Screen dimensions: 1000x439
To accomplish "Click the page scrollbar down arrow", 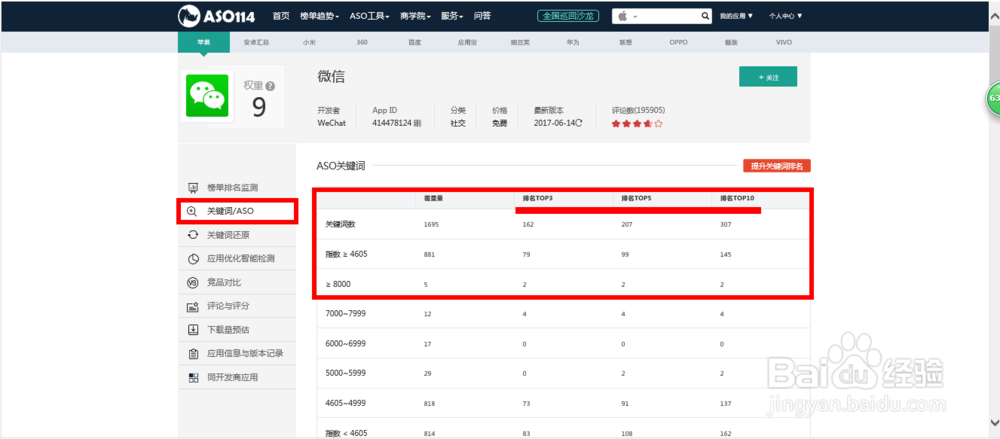I will click(994, 422).
